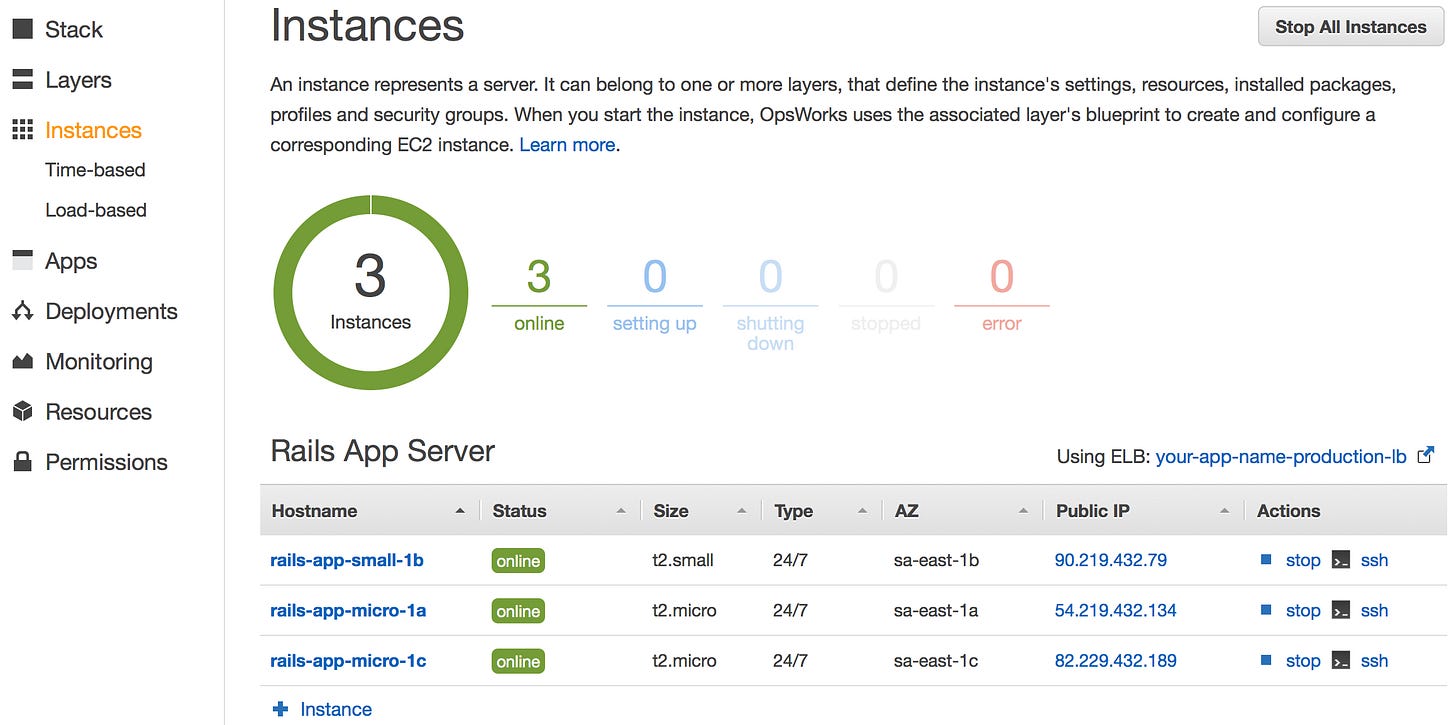Follow the Learn more link
Image resolution: width=1456 pixels, height=725 pixels.
point(567,145)
